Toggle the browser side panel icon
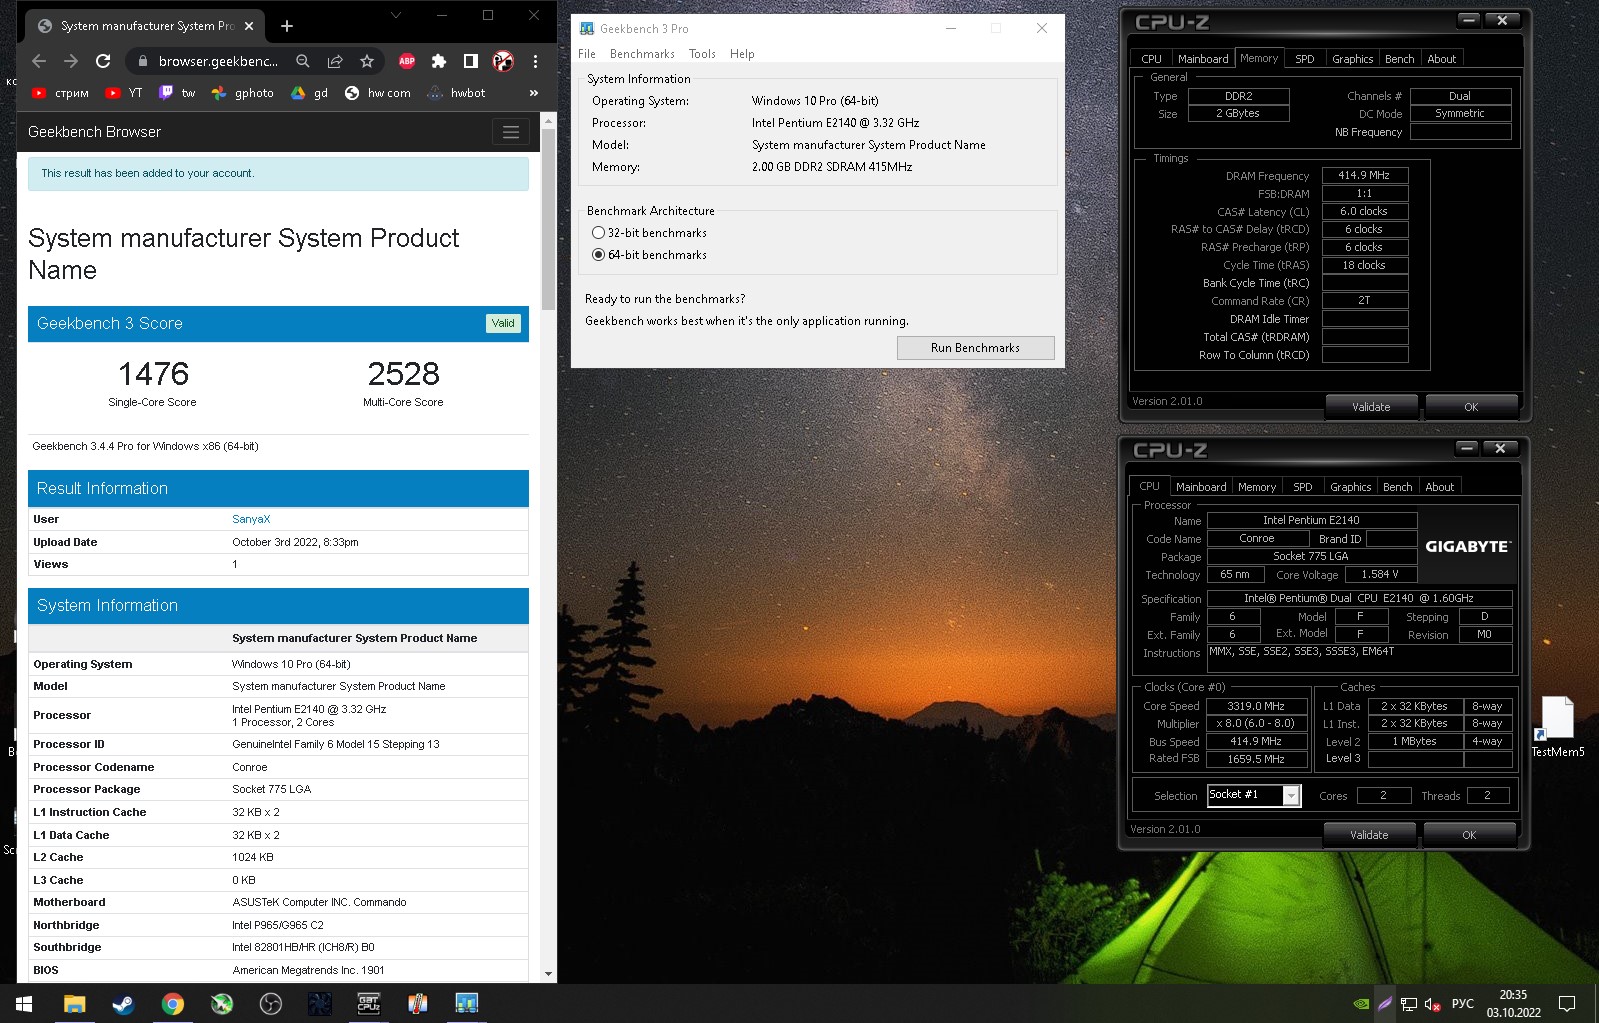The image size is (1599, 1023). pos(471,61)
